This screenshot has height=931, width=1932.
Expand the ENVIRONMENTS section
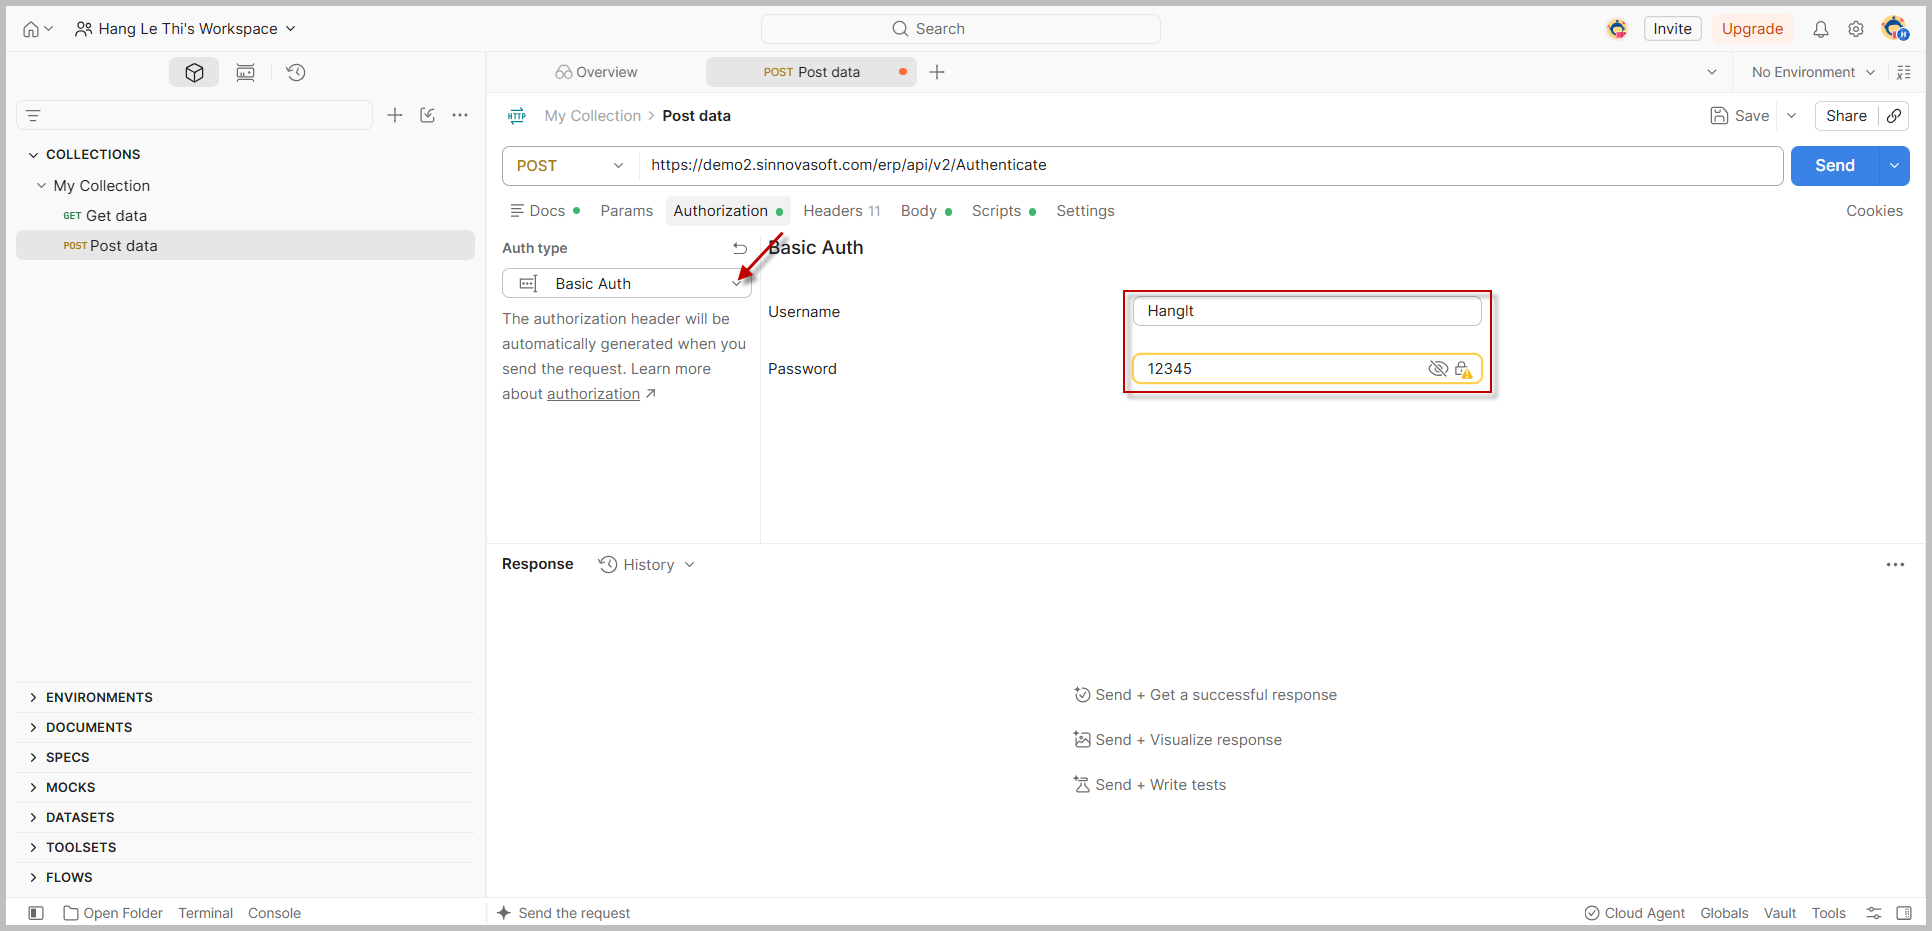[x=99, y=697]
